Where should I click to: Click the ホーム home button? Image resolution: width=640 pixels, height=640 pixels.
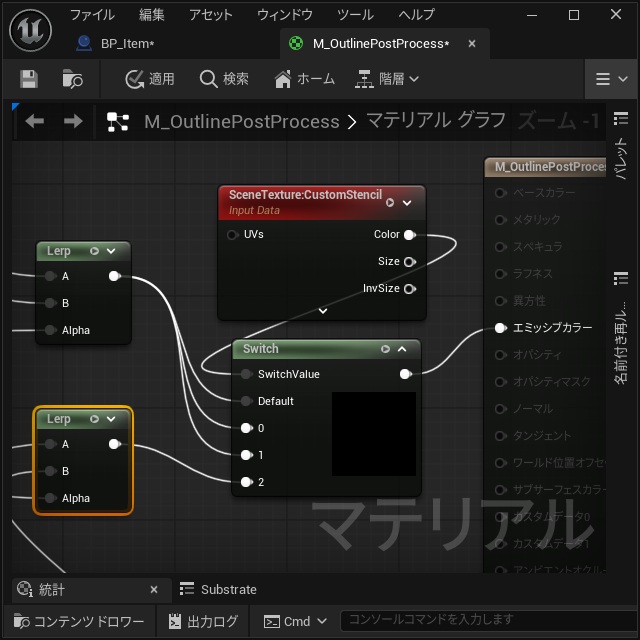[304, 79]
